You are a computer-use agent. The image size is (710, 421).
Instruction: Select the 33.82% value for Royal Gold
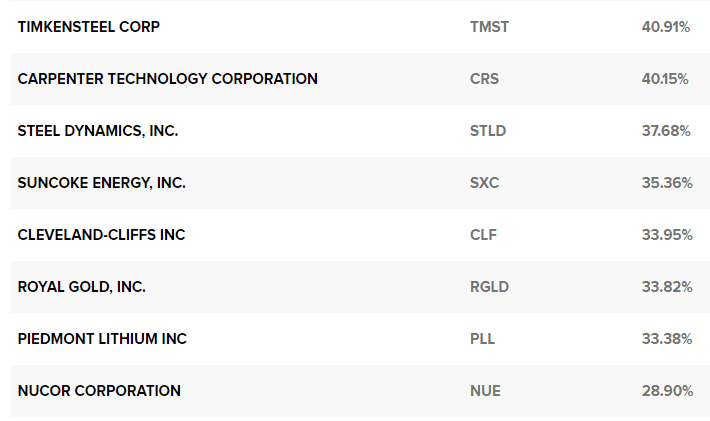(x=666, y=287)
